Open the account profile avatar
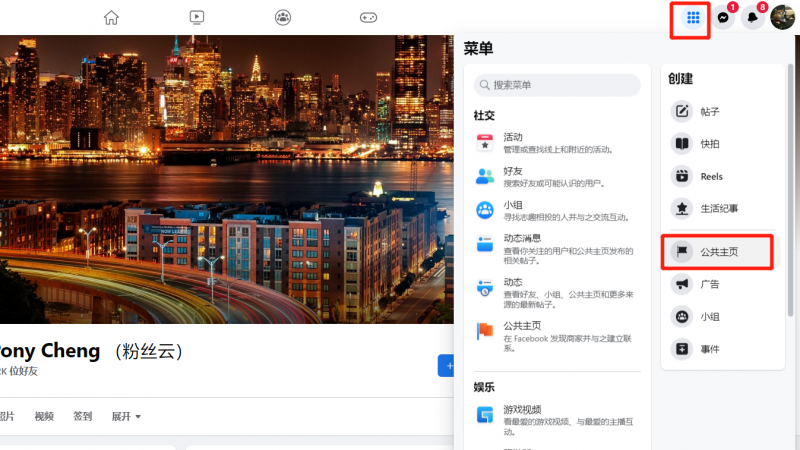 [x=783, y=18]
